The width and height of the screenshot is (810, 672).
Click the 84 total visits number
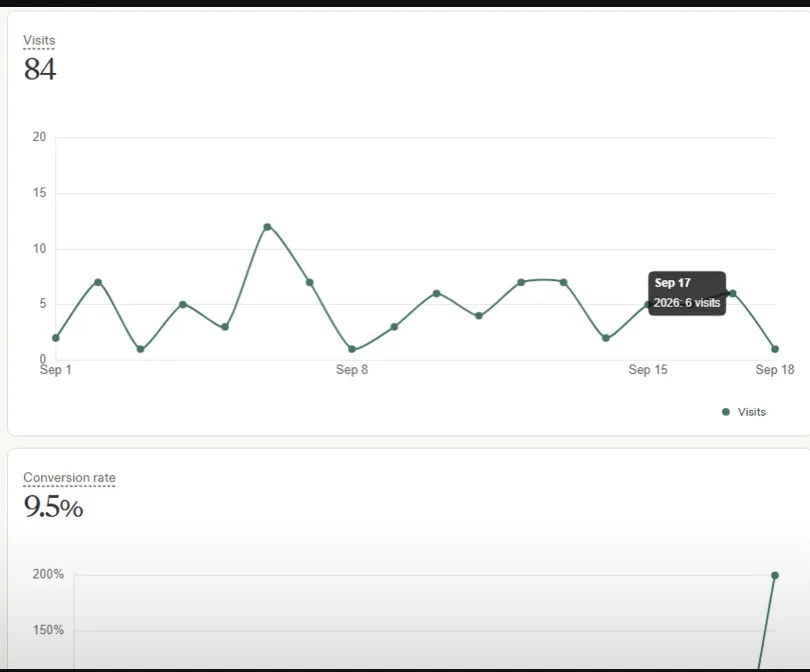(x=40, y=69)
